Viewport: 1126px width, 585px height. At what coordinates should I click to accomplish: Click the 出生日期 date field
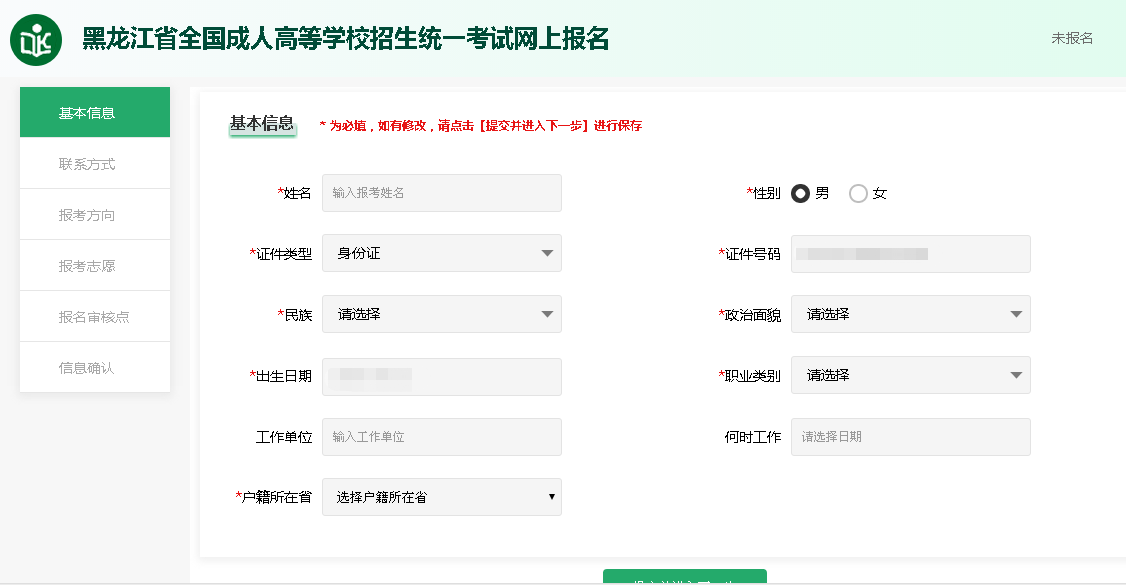point(441,377)
